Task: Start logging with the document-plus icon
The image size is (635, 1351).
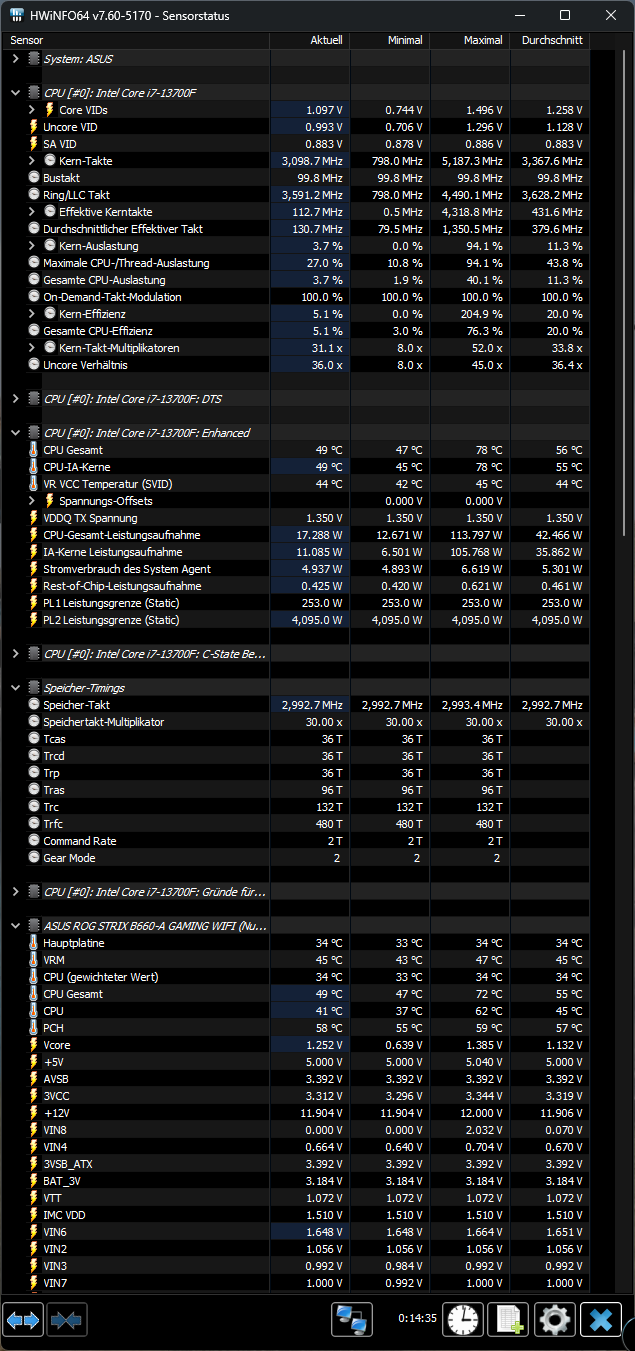Action: pos(509,1320)
